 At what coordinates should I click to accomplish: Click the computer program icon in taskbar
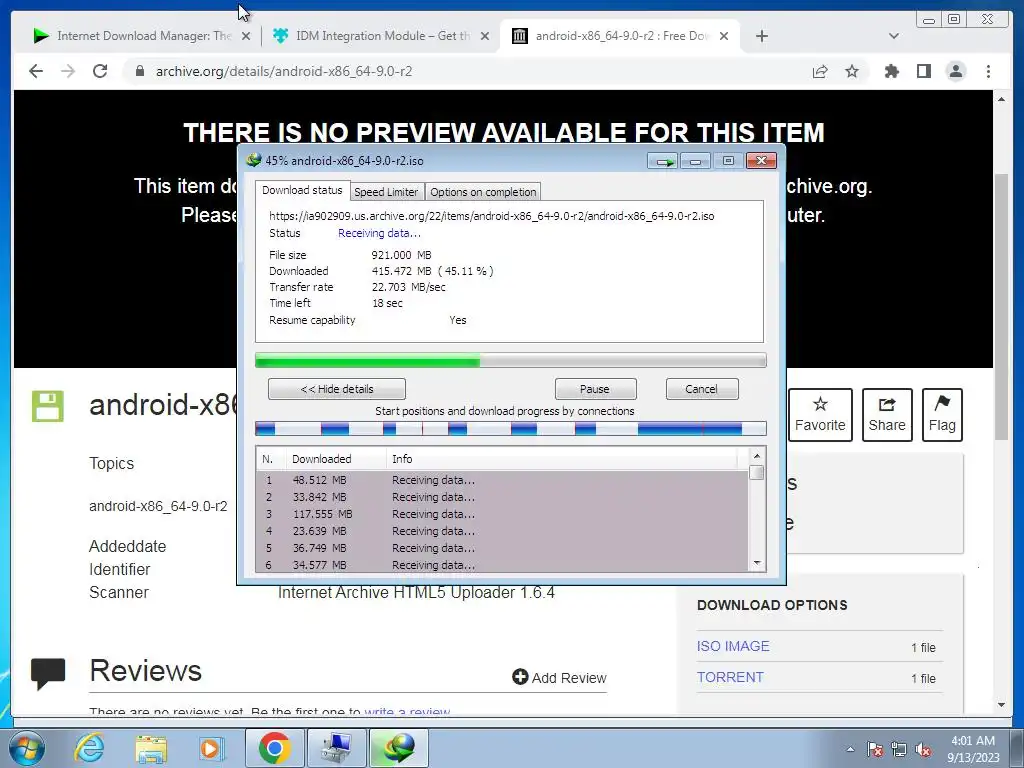(337, 748)
